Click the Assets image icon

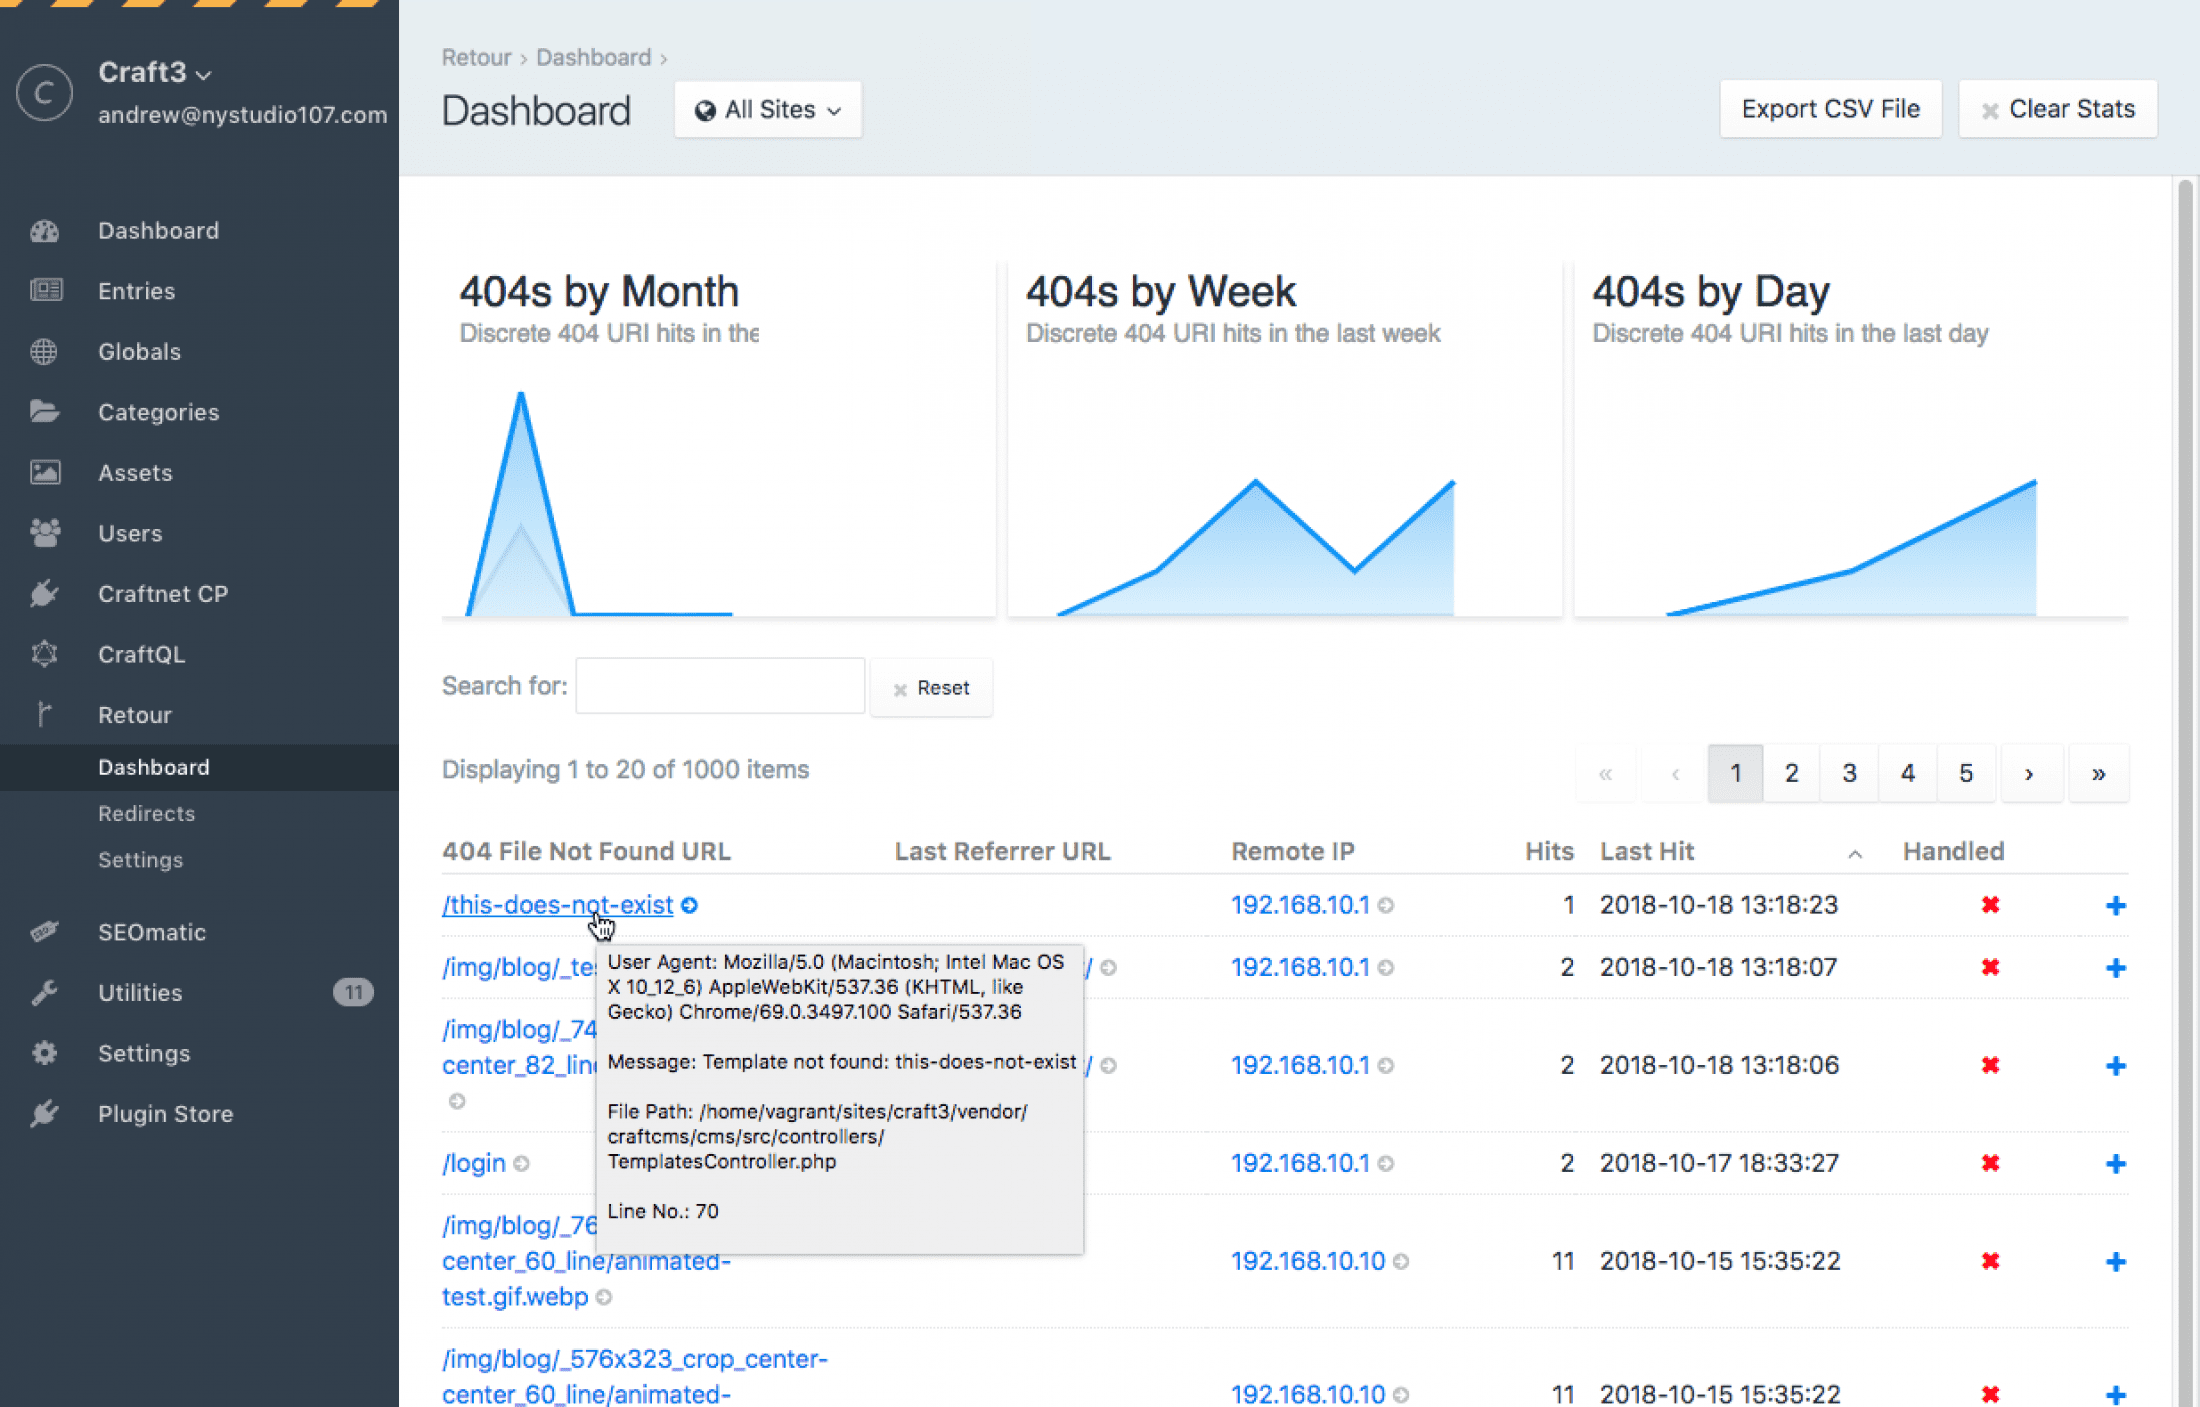coord(45,472)
